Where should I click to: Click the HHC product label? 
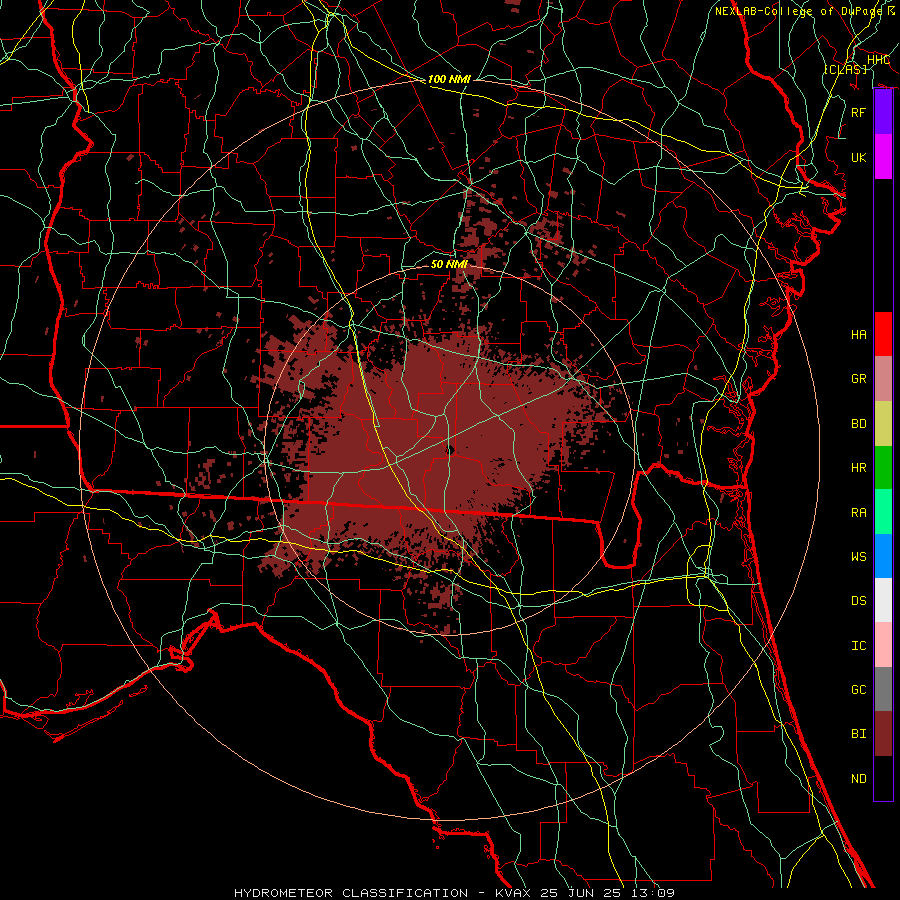pos(878,60)
